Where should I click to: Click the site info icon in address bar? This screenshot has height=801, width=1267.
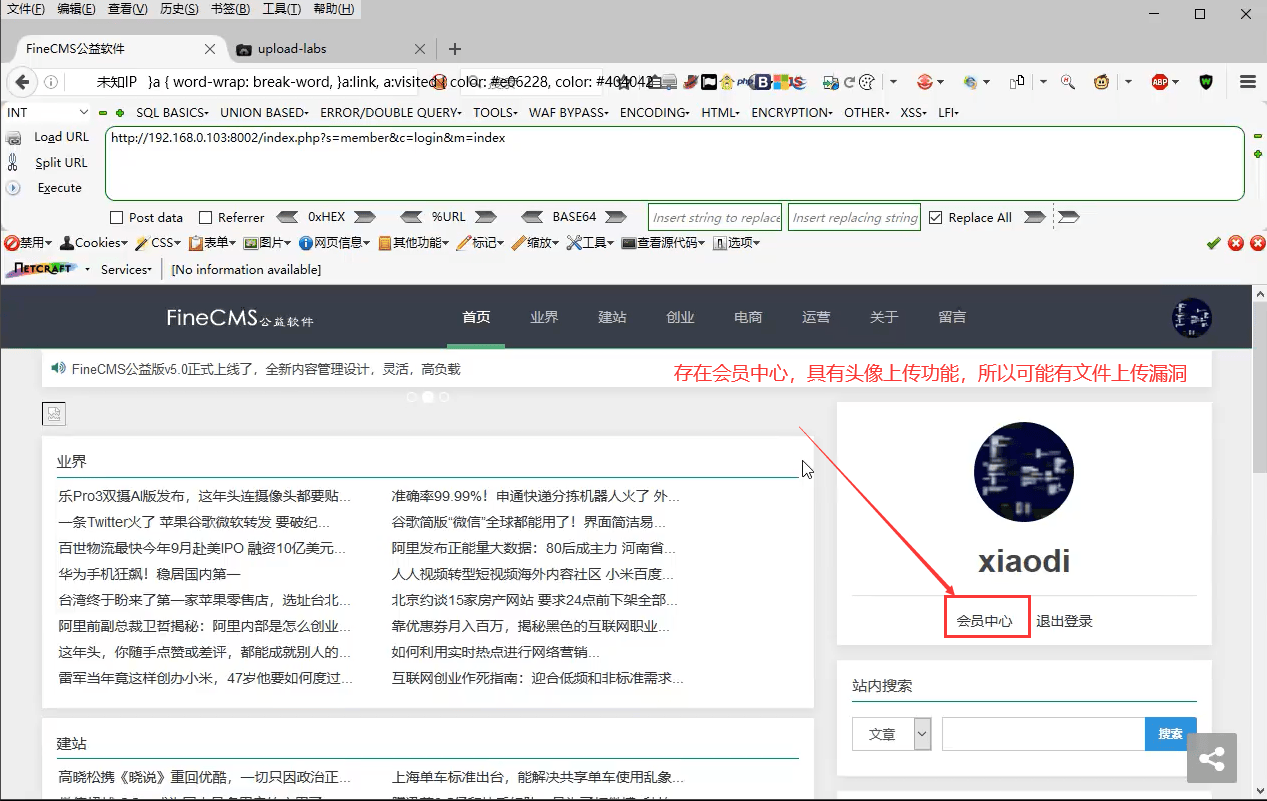(51, 82)
